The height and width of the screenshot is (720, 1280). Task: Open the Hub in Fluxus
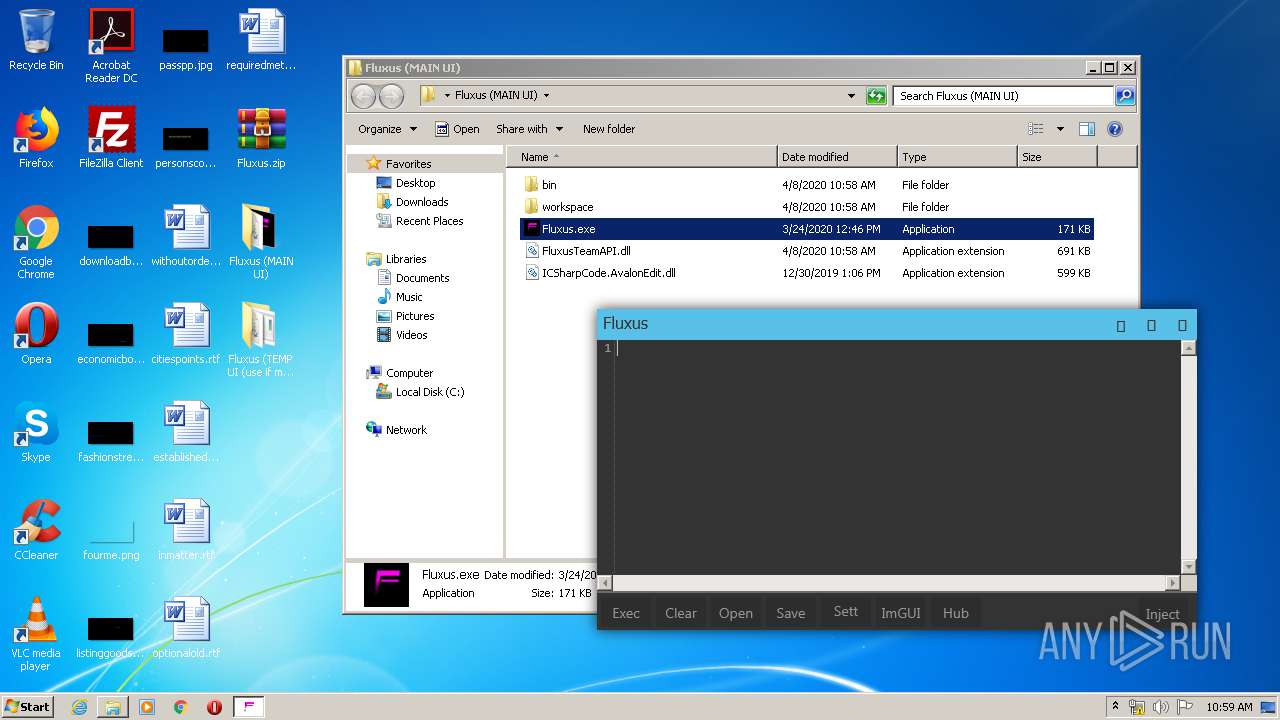(x=956, y=613)
